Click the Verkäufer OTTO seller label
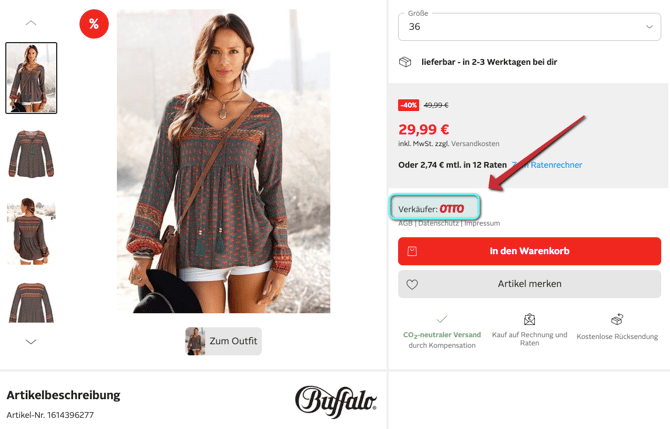The image size is (670, 429). 435,208
